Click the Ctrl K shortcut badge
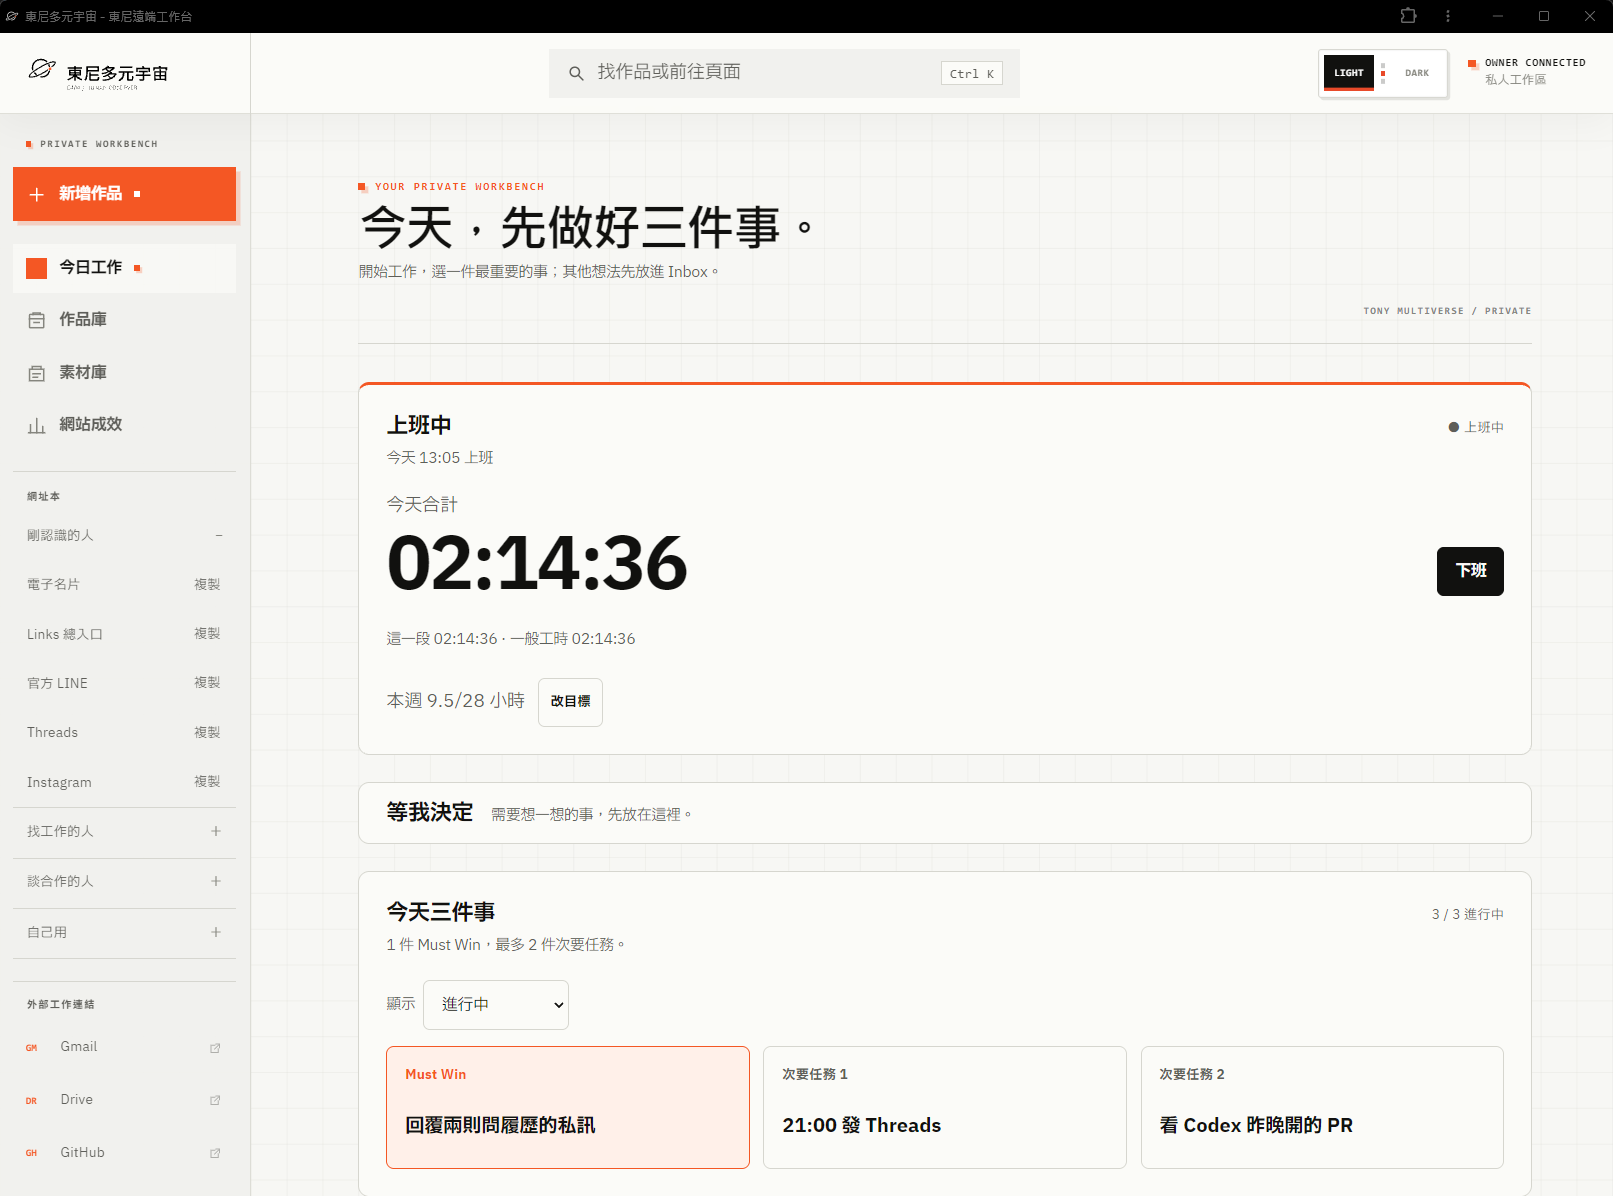The height and width of the screenshot is (1196, 1613). (x=972, y=73)
